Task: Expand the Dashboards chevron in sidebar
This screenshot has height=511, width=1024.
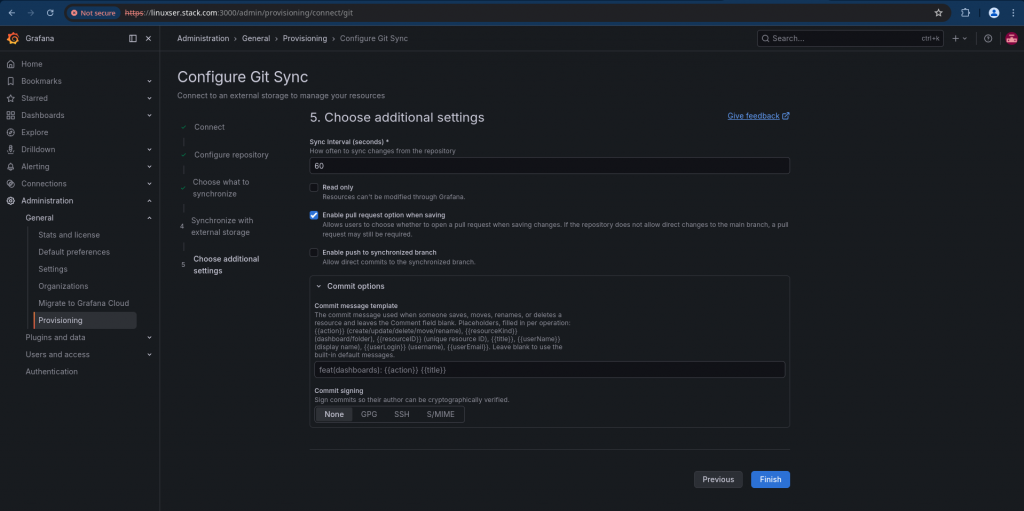Action: coord(149,115)
